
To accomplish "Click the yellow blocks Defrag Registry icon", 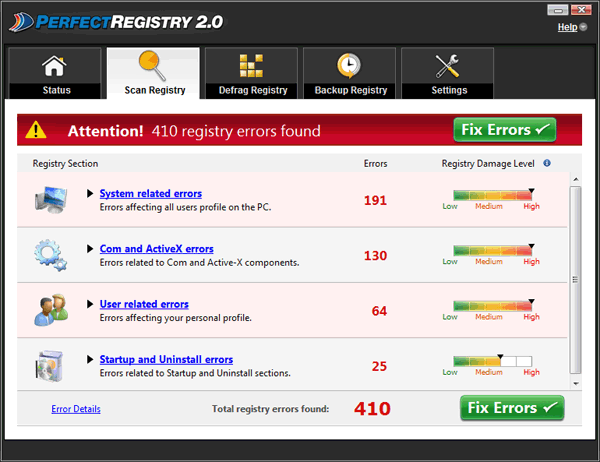I will click(251, 65).
